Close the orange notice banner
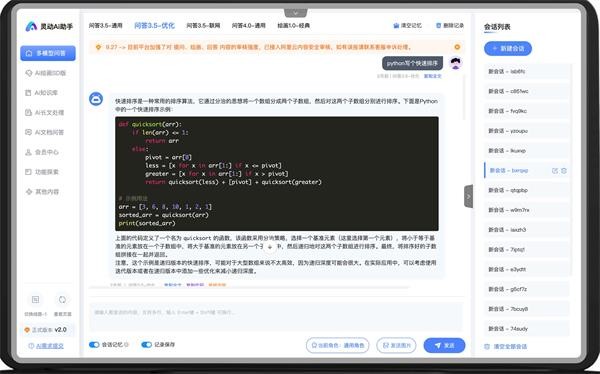 [x=457, y=47]
